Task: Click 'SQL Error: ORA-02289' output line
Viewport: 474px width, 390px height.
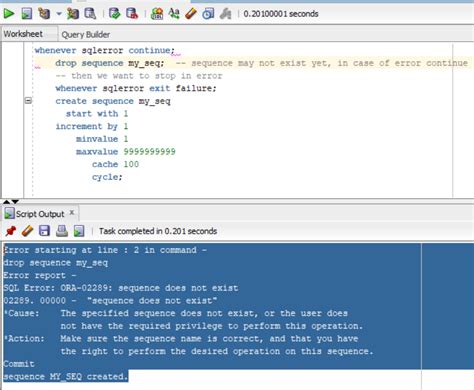Action: [x=121, y=288]
